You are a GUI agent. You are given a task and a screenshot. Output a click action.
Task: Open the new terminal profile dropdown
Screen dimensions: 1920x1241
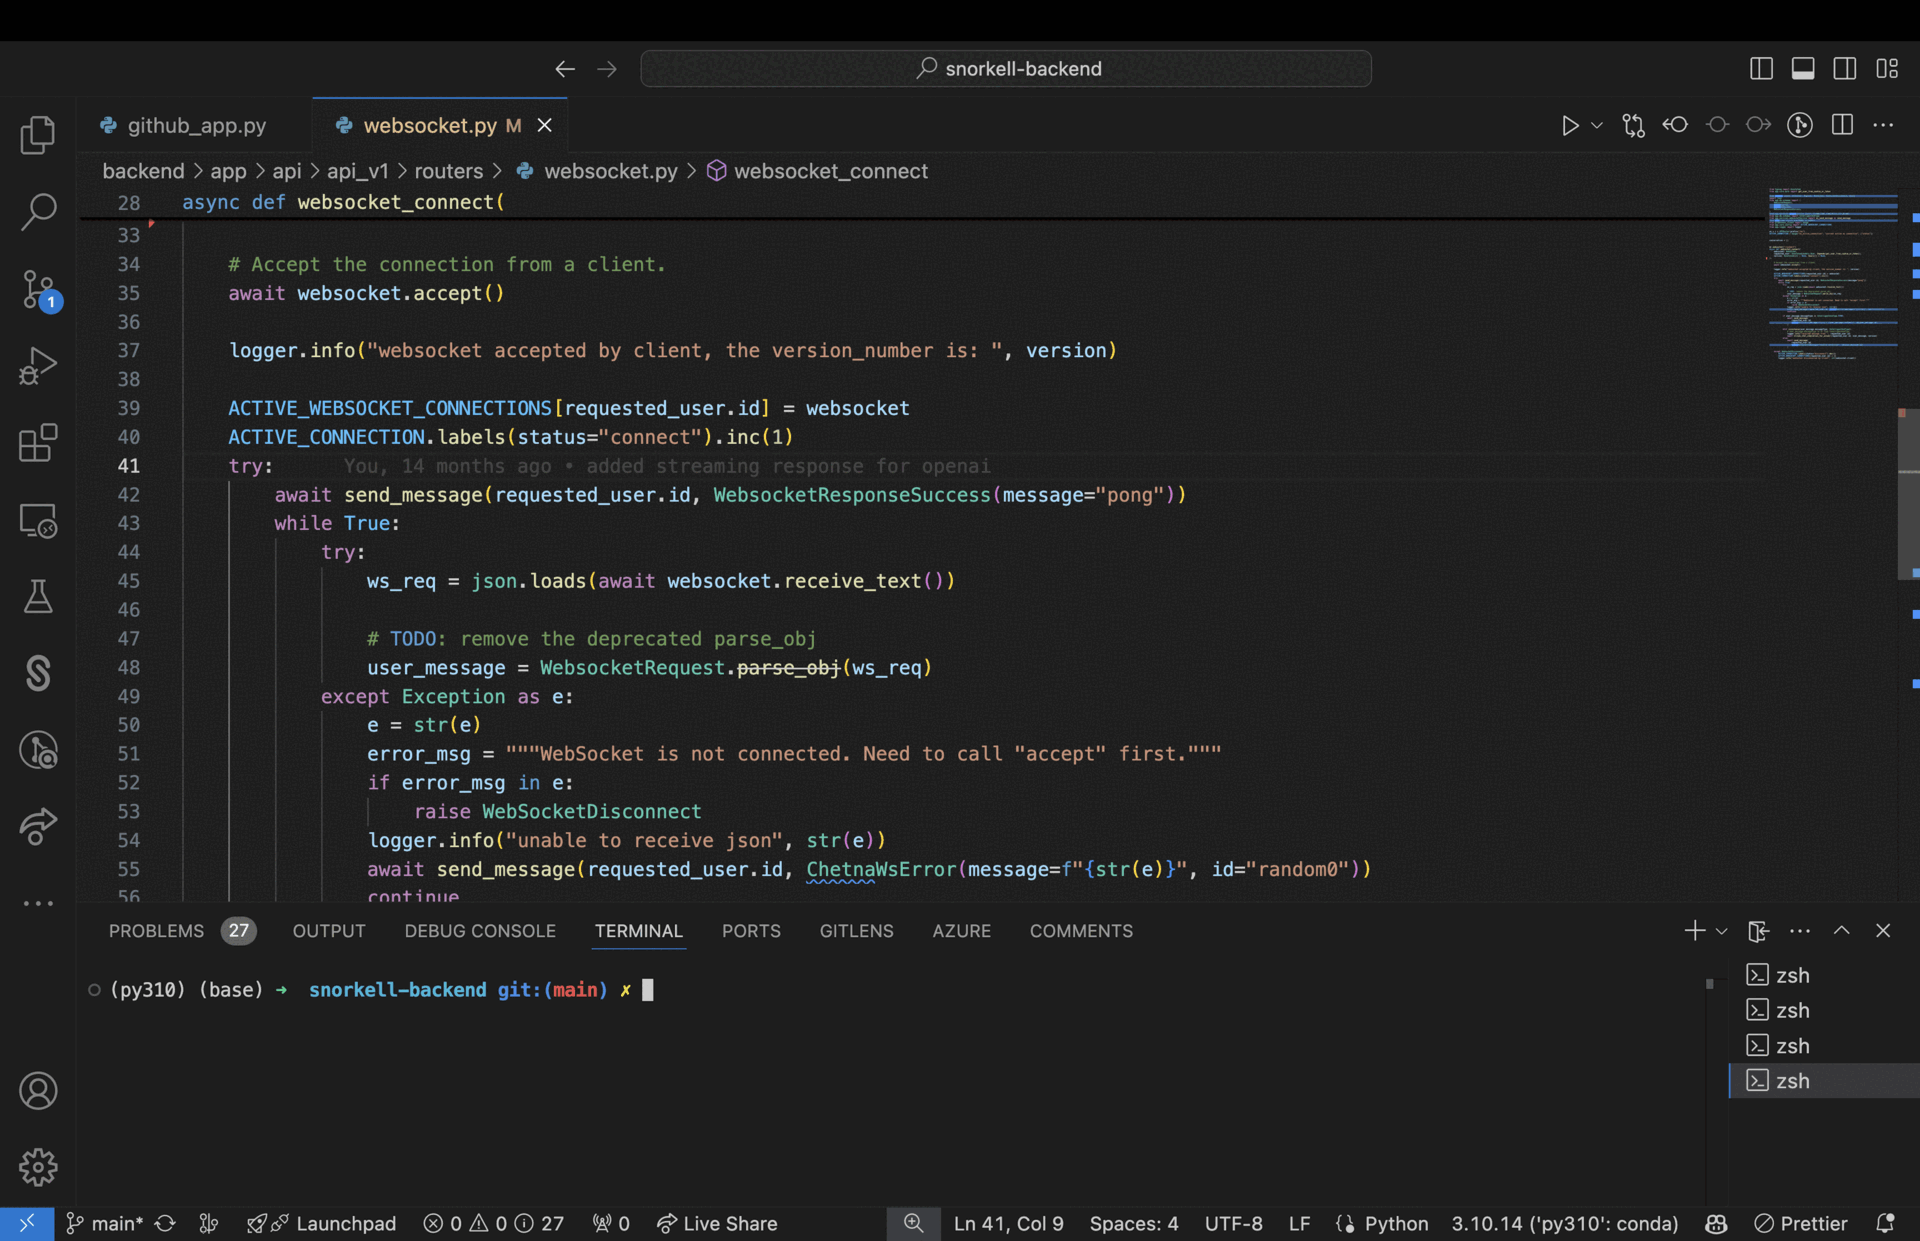[x=1722, y=930]
